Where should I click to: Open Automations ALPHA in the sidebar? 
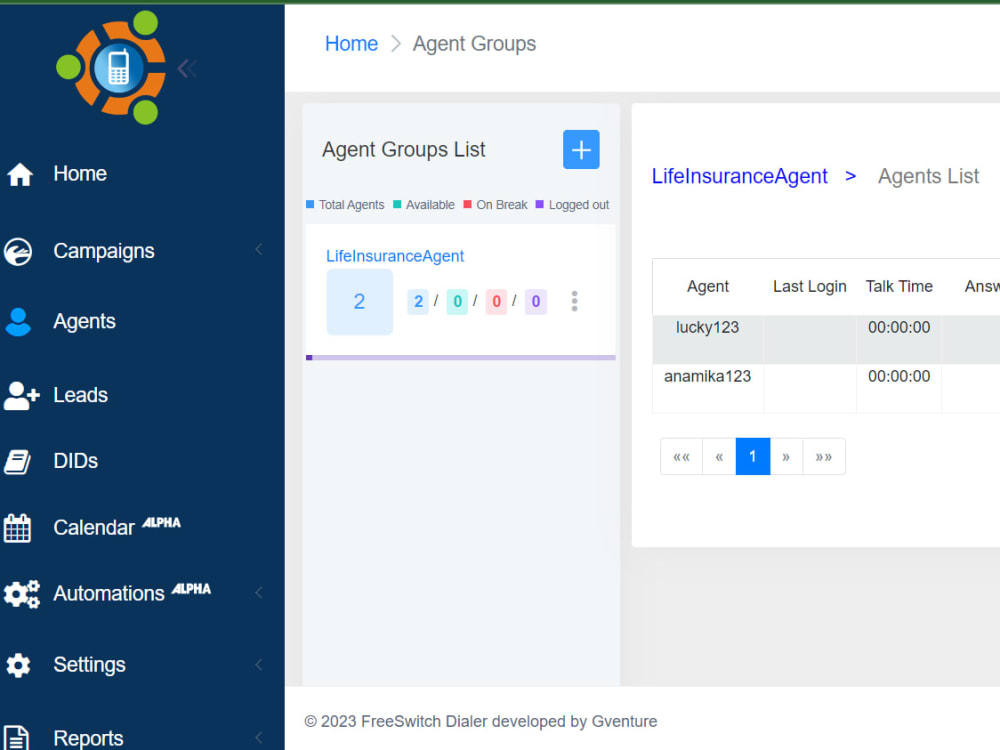click(x=132, y=592)
